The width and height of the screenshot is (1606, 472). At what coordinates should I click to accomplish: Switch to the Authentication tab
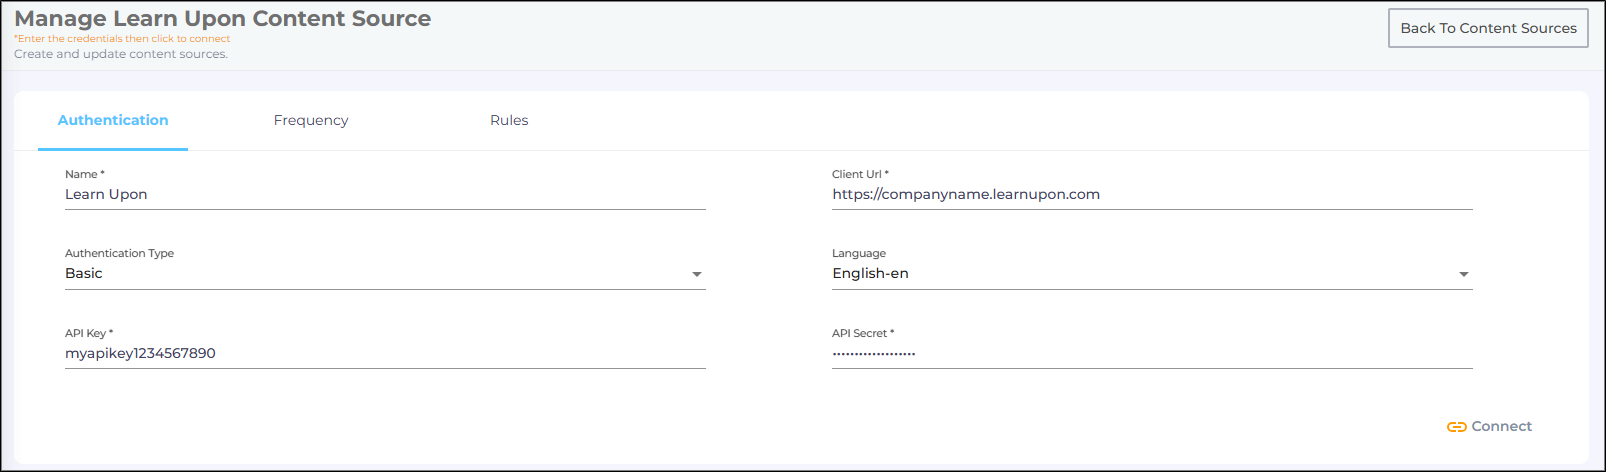coord(113,120)
